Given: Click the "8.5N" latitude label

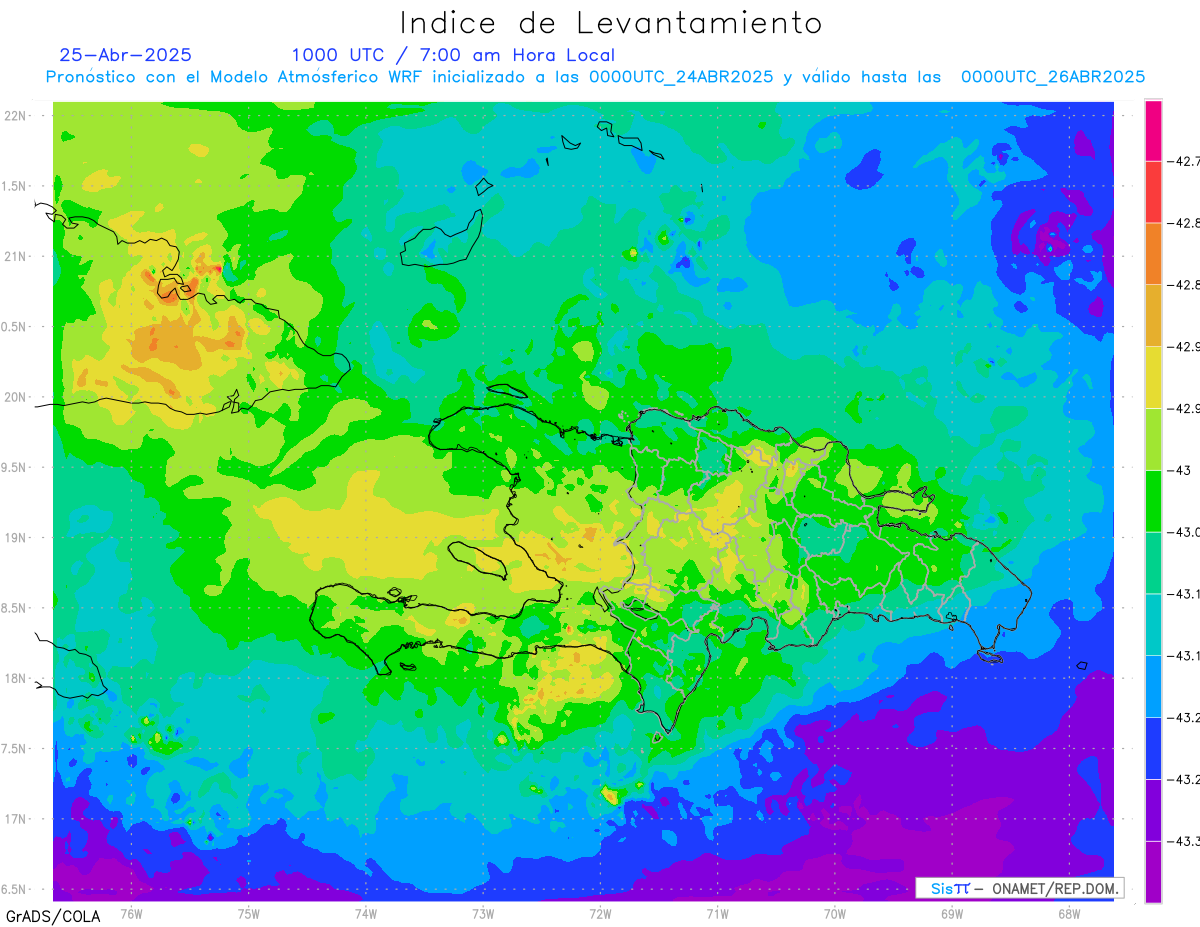Looking at the screenshot, I should 14,608.
